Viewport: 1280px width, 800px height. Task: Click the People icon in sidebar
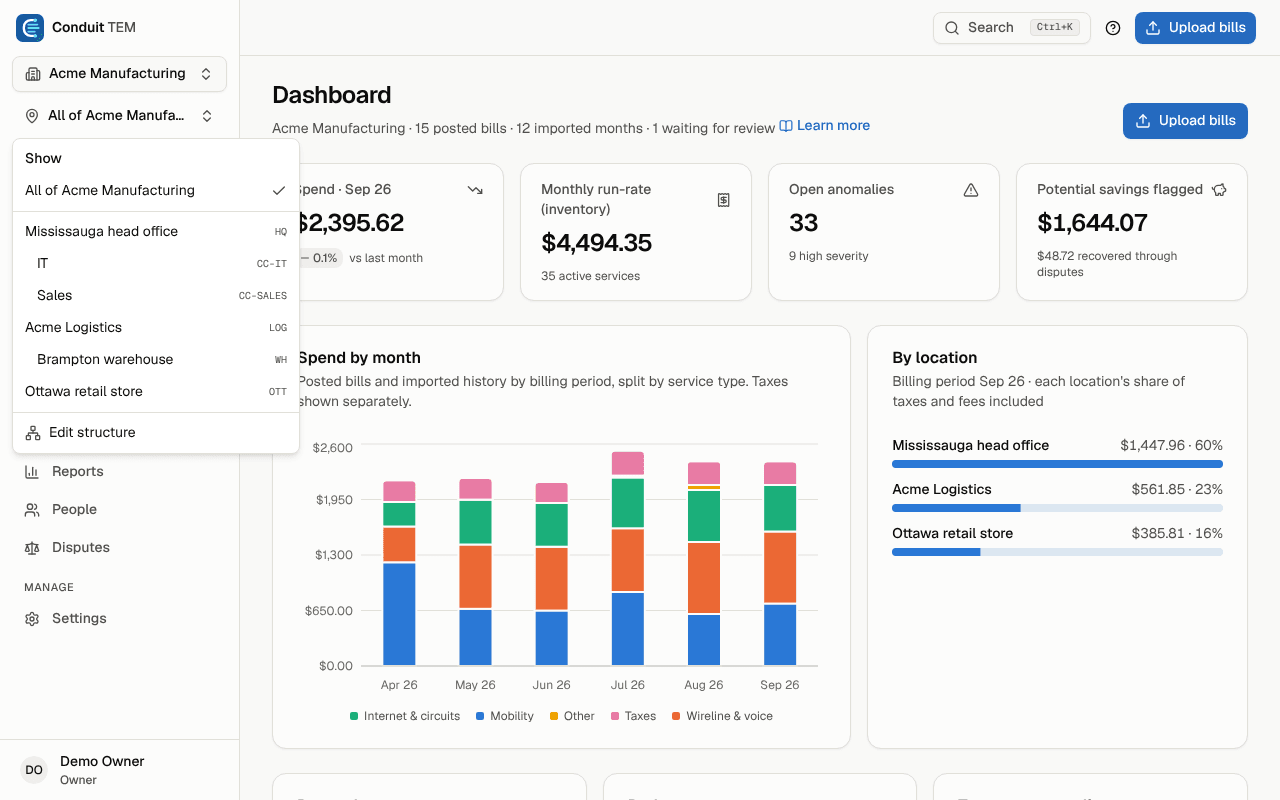pos(32,510)
